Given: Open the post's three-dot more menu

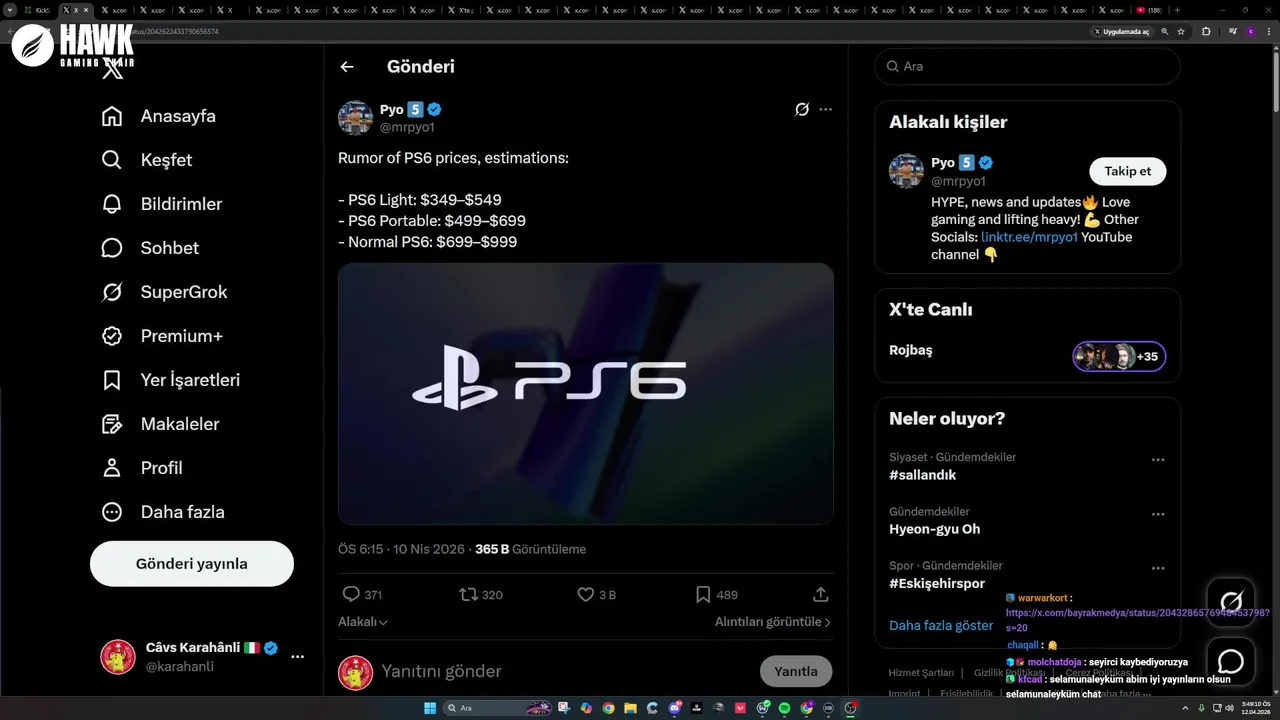Looking at the screenshot, I should [825, 110].
